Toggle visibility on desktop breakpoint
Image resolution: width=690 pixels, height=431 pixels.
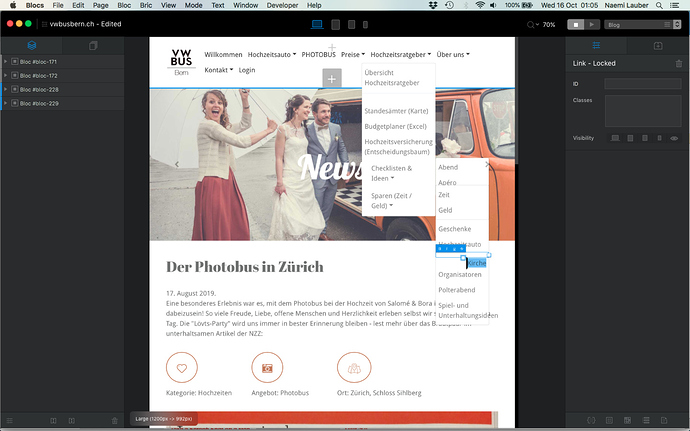(615, 138)
